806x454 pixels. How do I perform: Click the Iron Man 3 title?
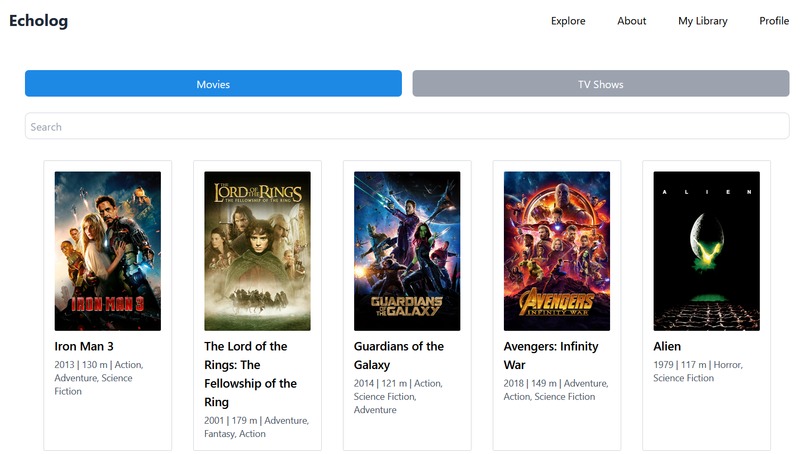pos(84,347)
